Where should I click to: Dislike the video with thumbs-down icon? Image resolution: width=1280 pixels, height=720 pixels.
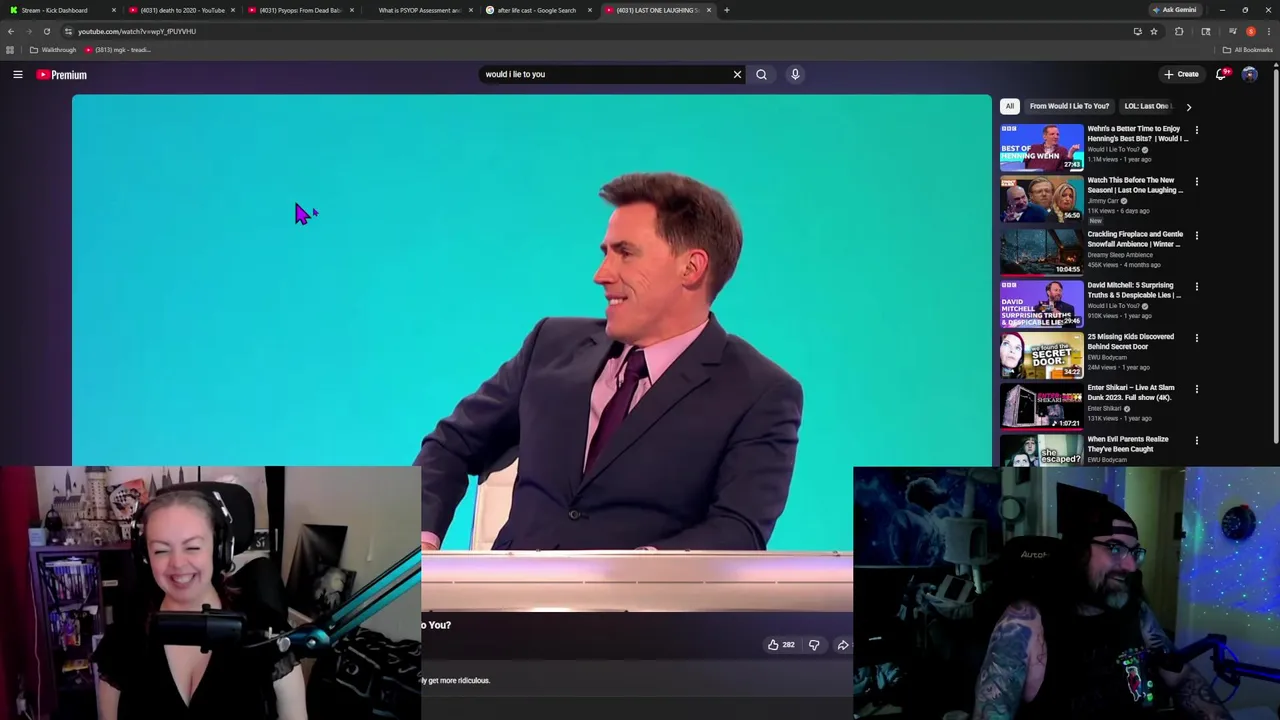814,645
